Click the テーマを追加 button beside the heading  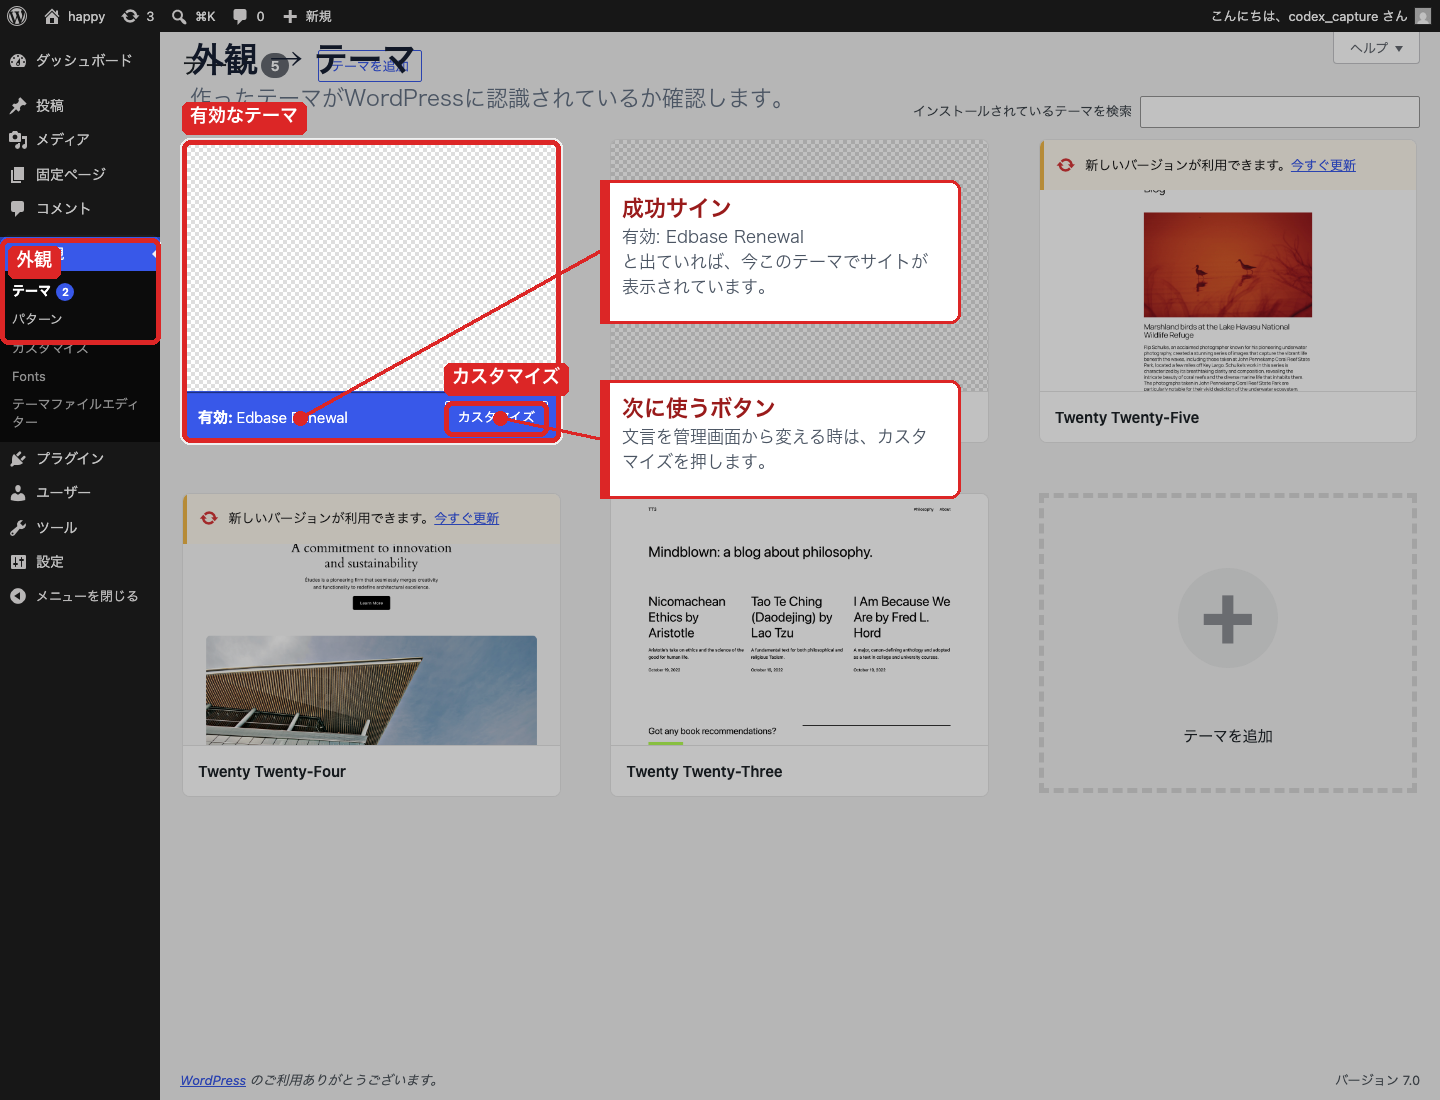coord(370,66)
